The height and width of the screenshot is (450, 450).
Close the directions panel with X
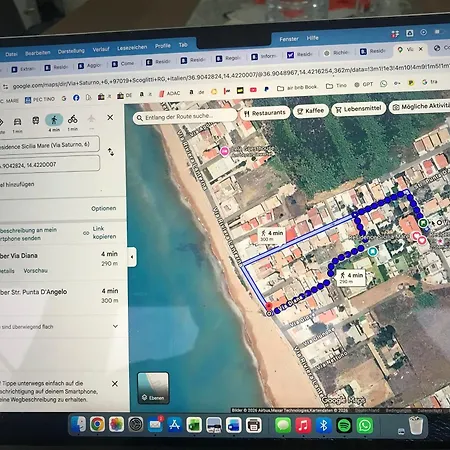click(x=110, y=117)
